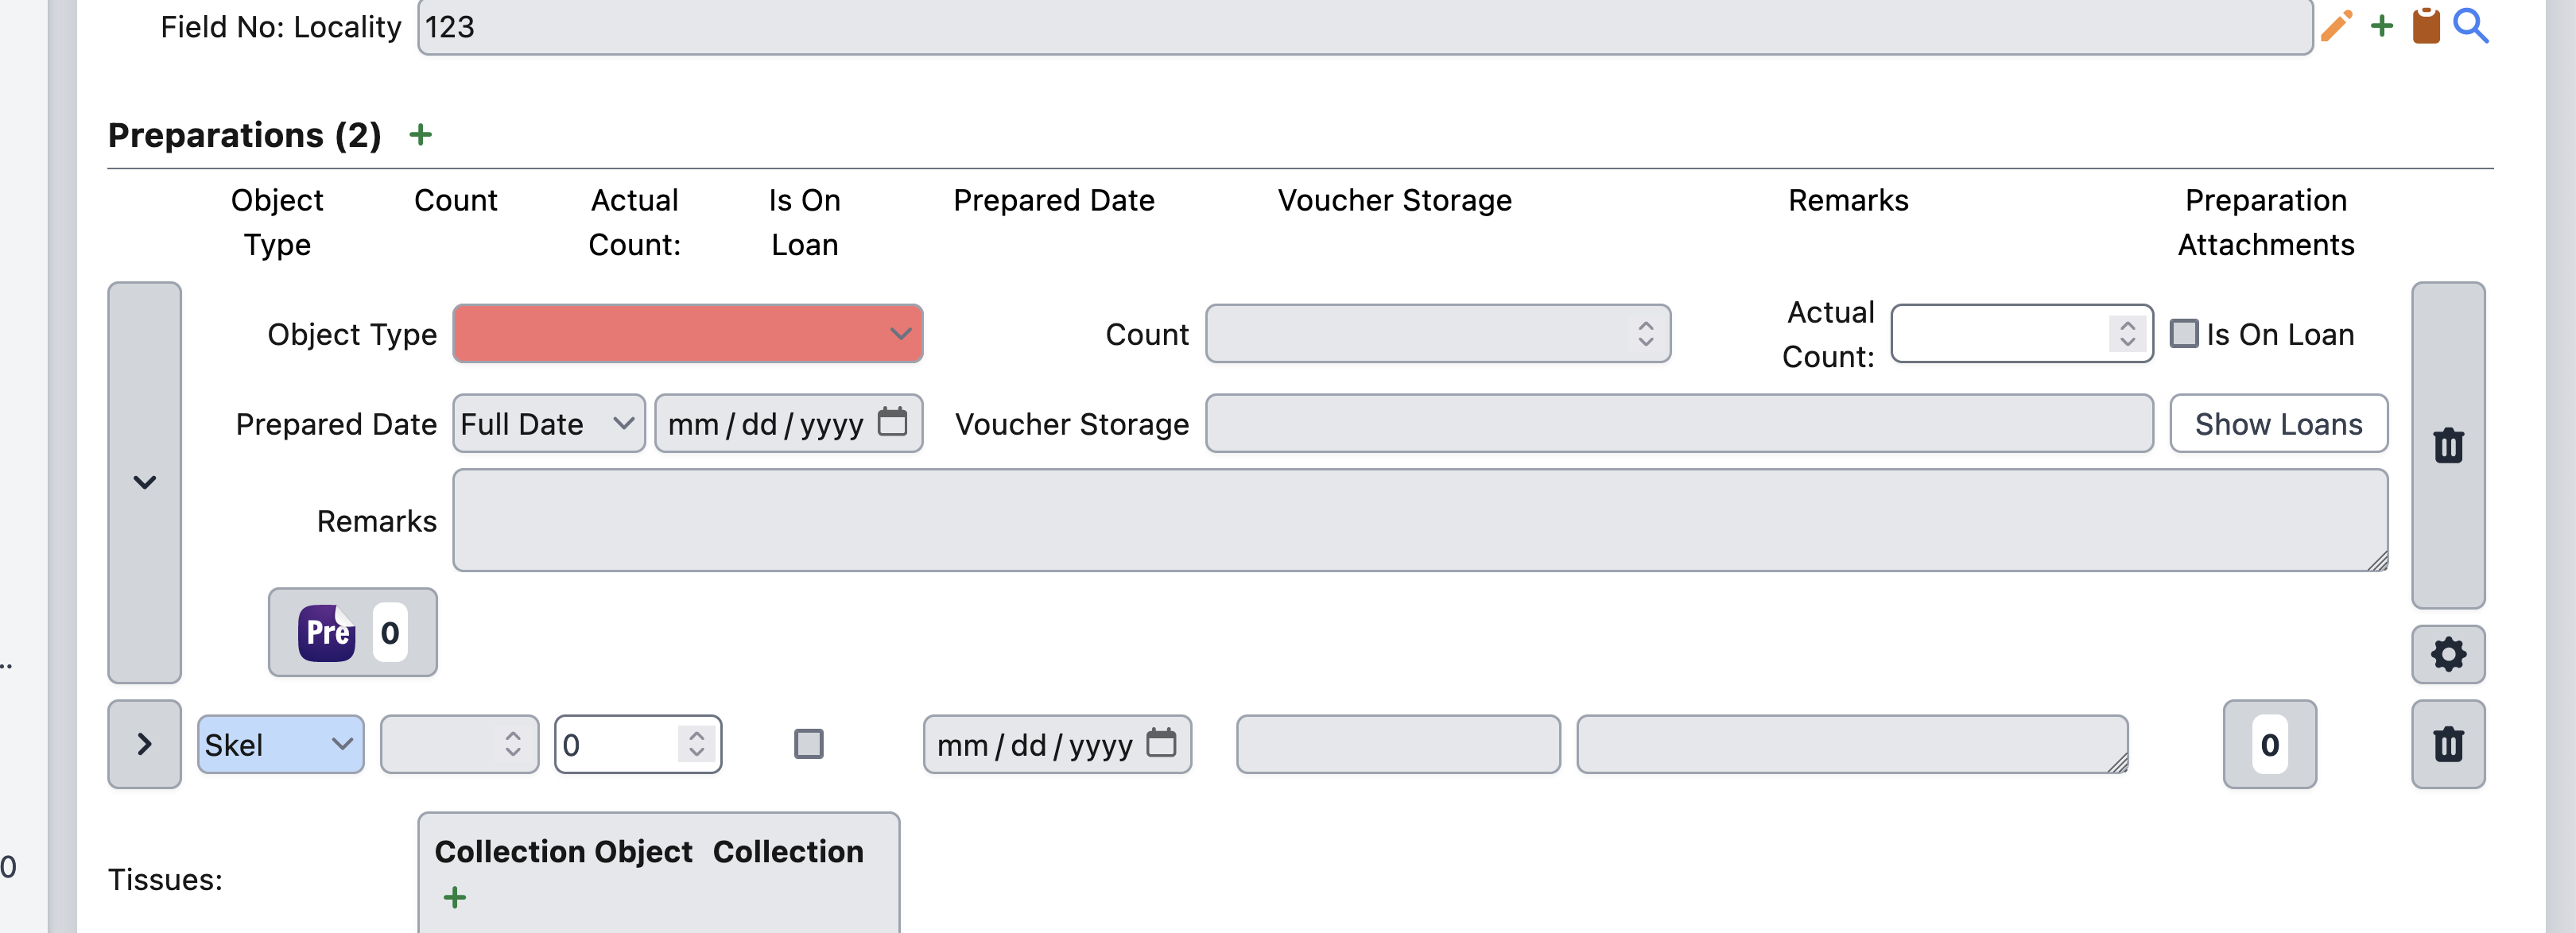This screenshot has width=2576, height=933.
Task: Open preparation settings with the gear icon
Action: click(2447, 654)
